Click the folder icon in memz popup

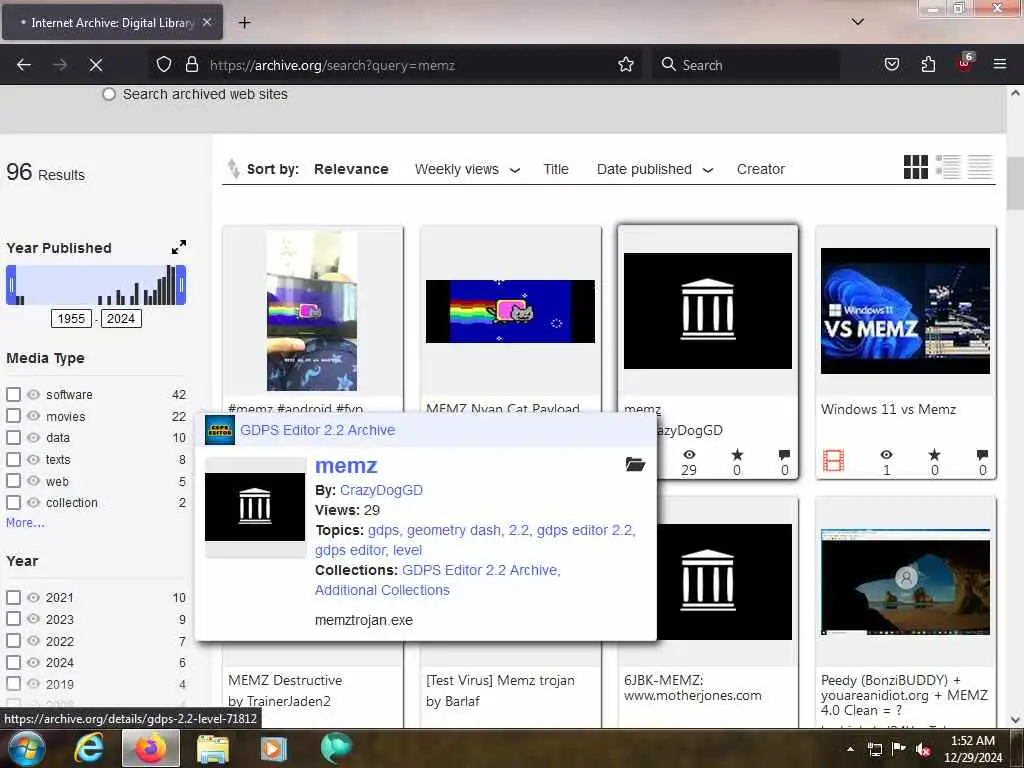(x=635, y=464)
